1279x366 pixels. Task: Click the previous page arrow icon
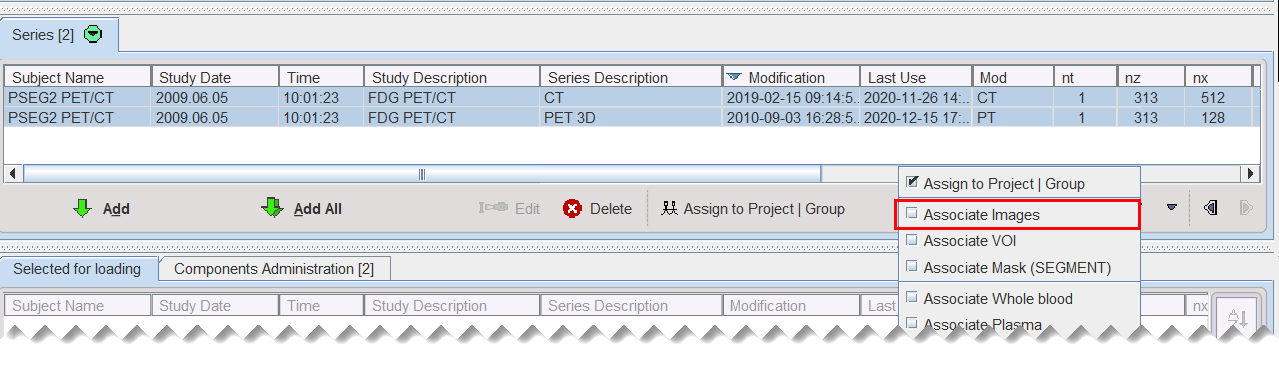coord(1210,208)
